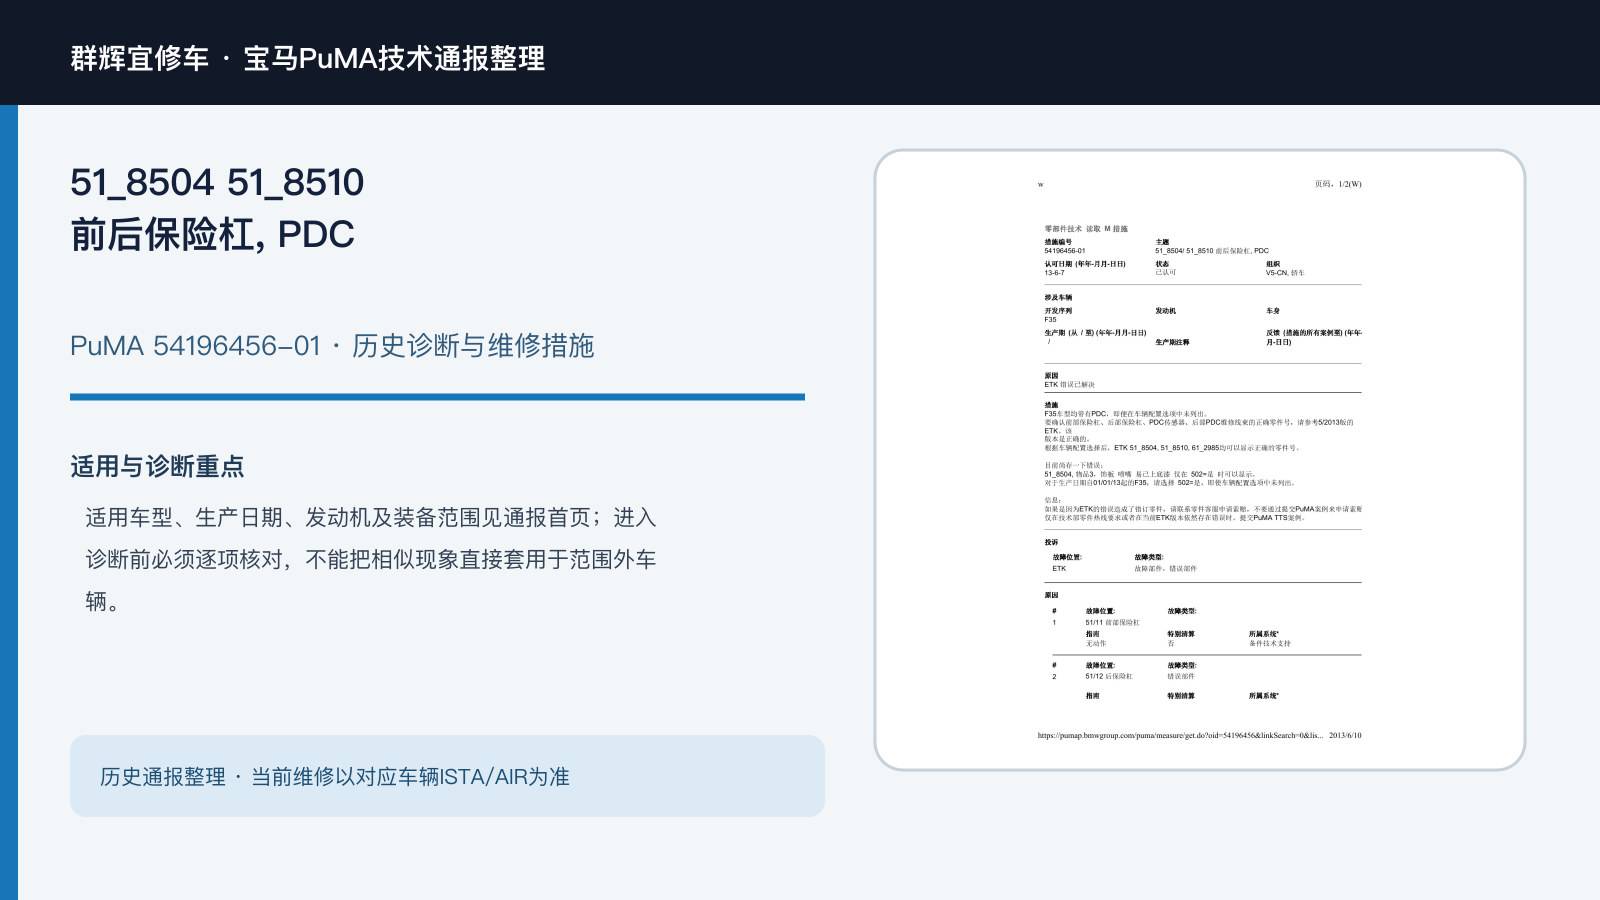Image resolution: width=1600 pixels, height=900 pixels.
Task: Select the section heading 适用与诊断重点
Action: [x=157, y=466]
